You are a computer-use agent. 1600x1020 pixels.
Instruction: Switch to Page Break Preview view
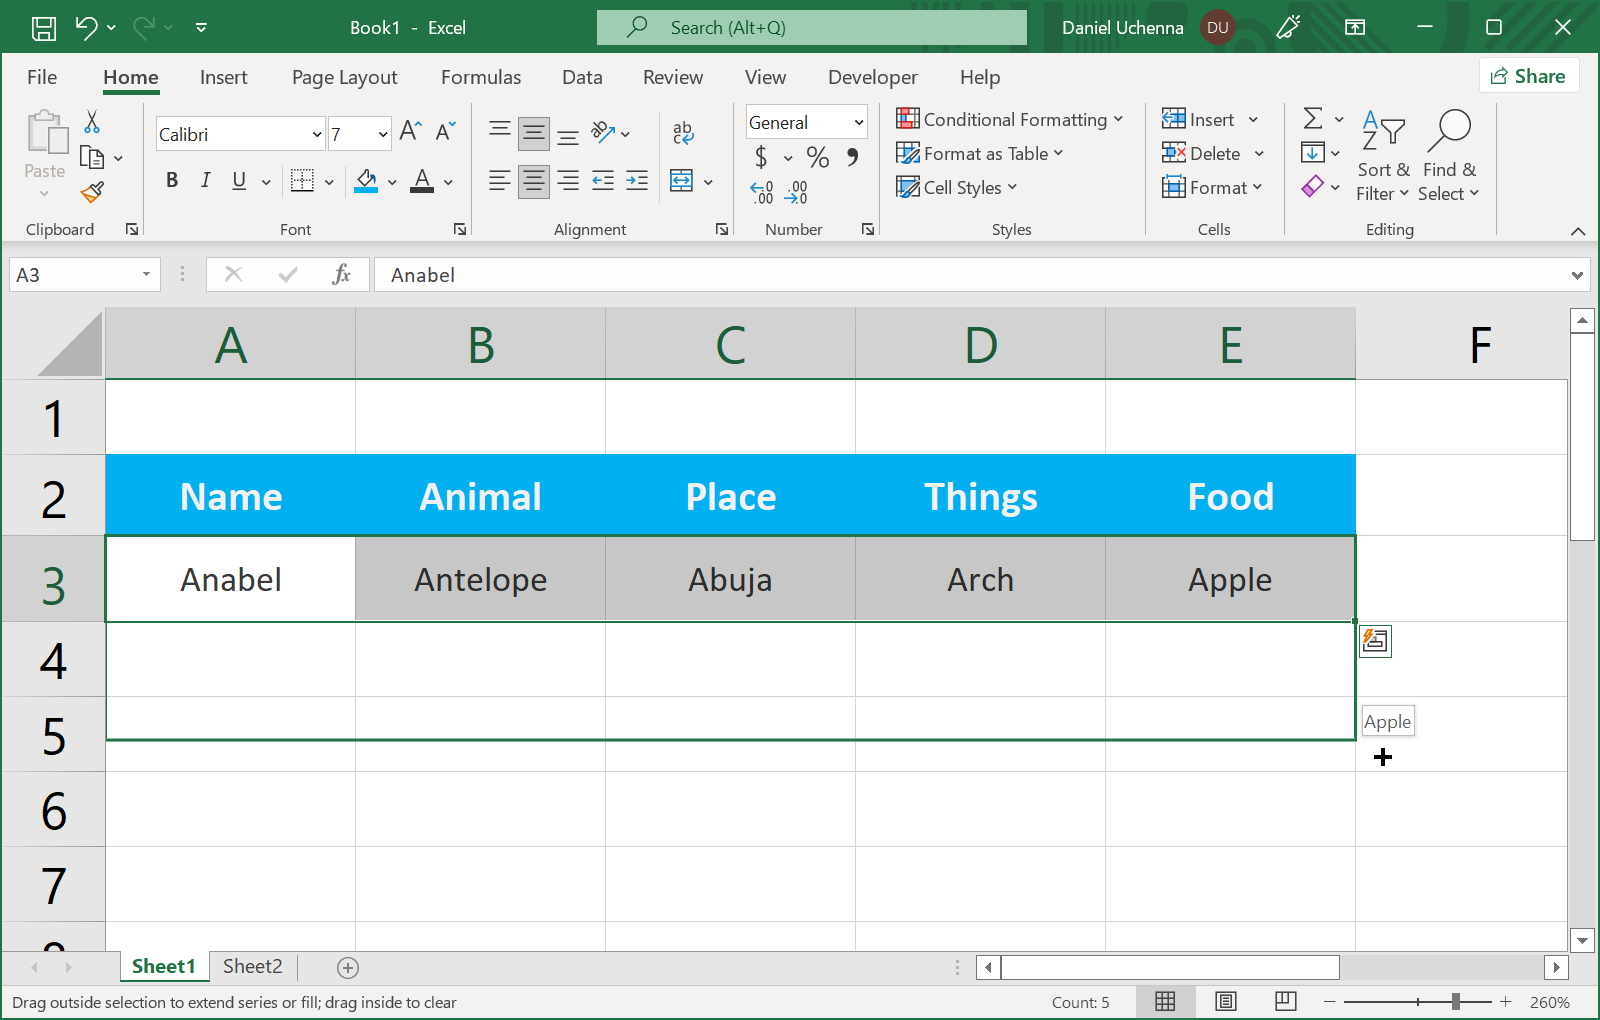pos(1286,1001)
